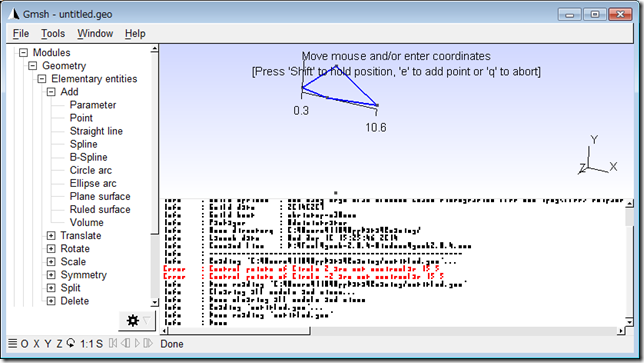Open the Help menu
This screenshot has width=644, height=363.
point(135,34)
